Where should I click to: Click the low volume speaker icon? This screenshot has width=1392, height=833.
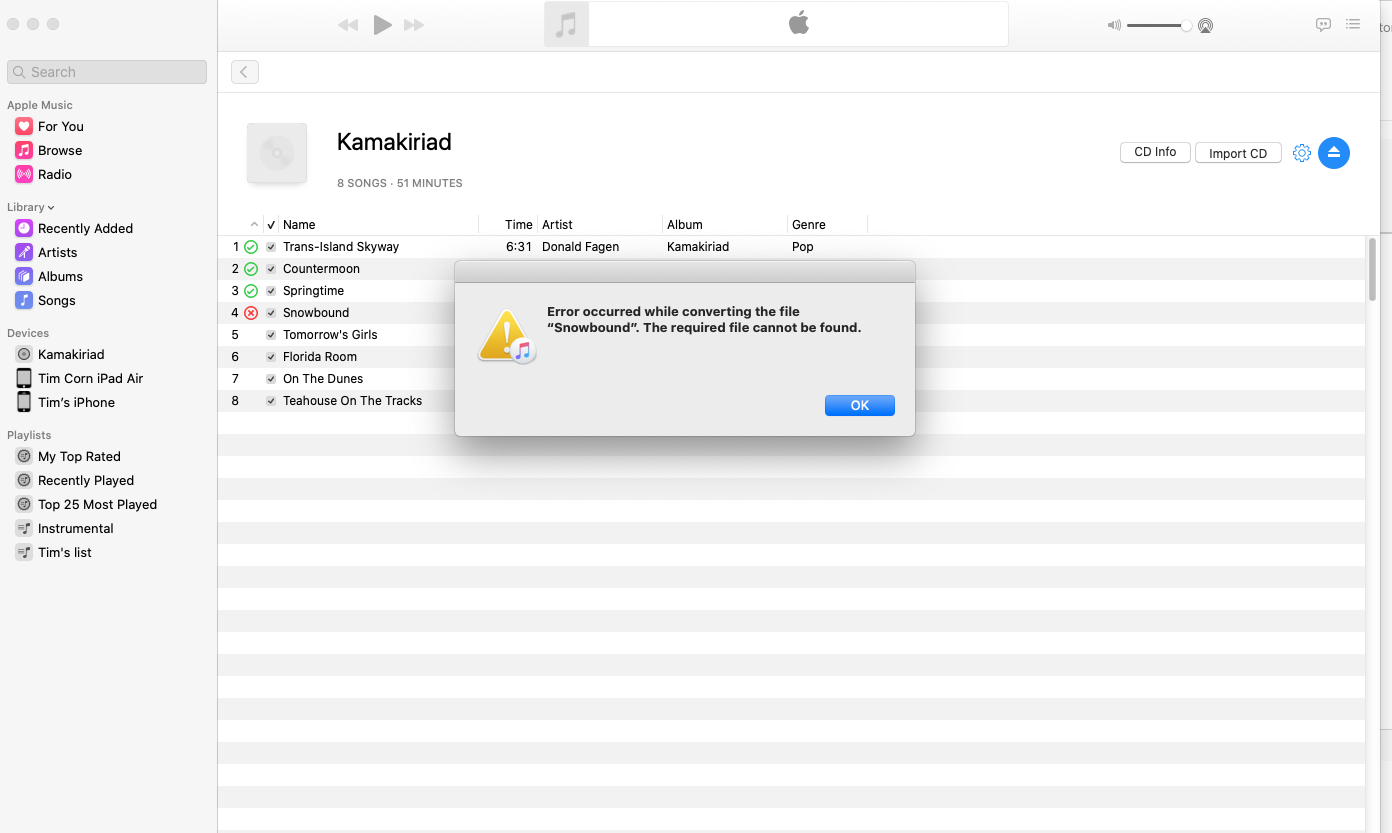tap(1114, 26)
